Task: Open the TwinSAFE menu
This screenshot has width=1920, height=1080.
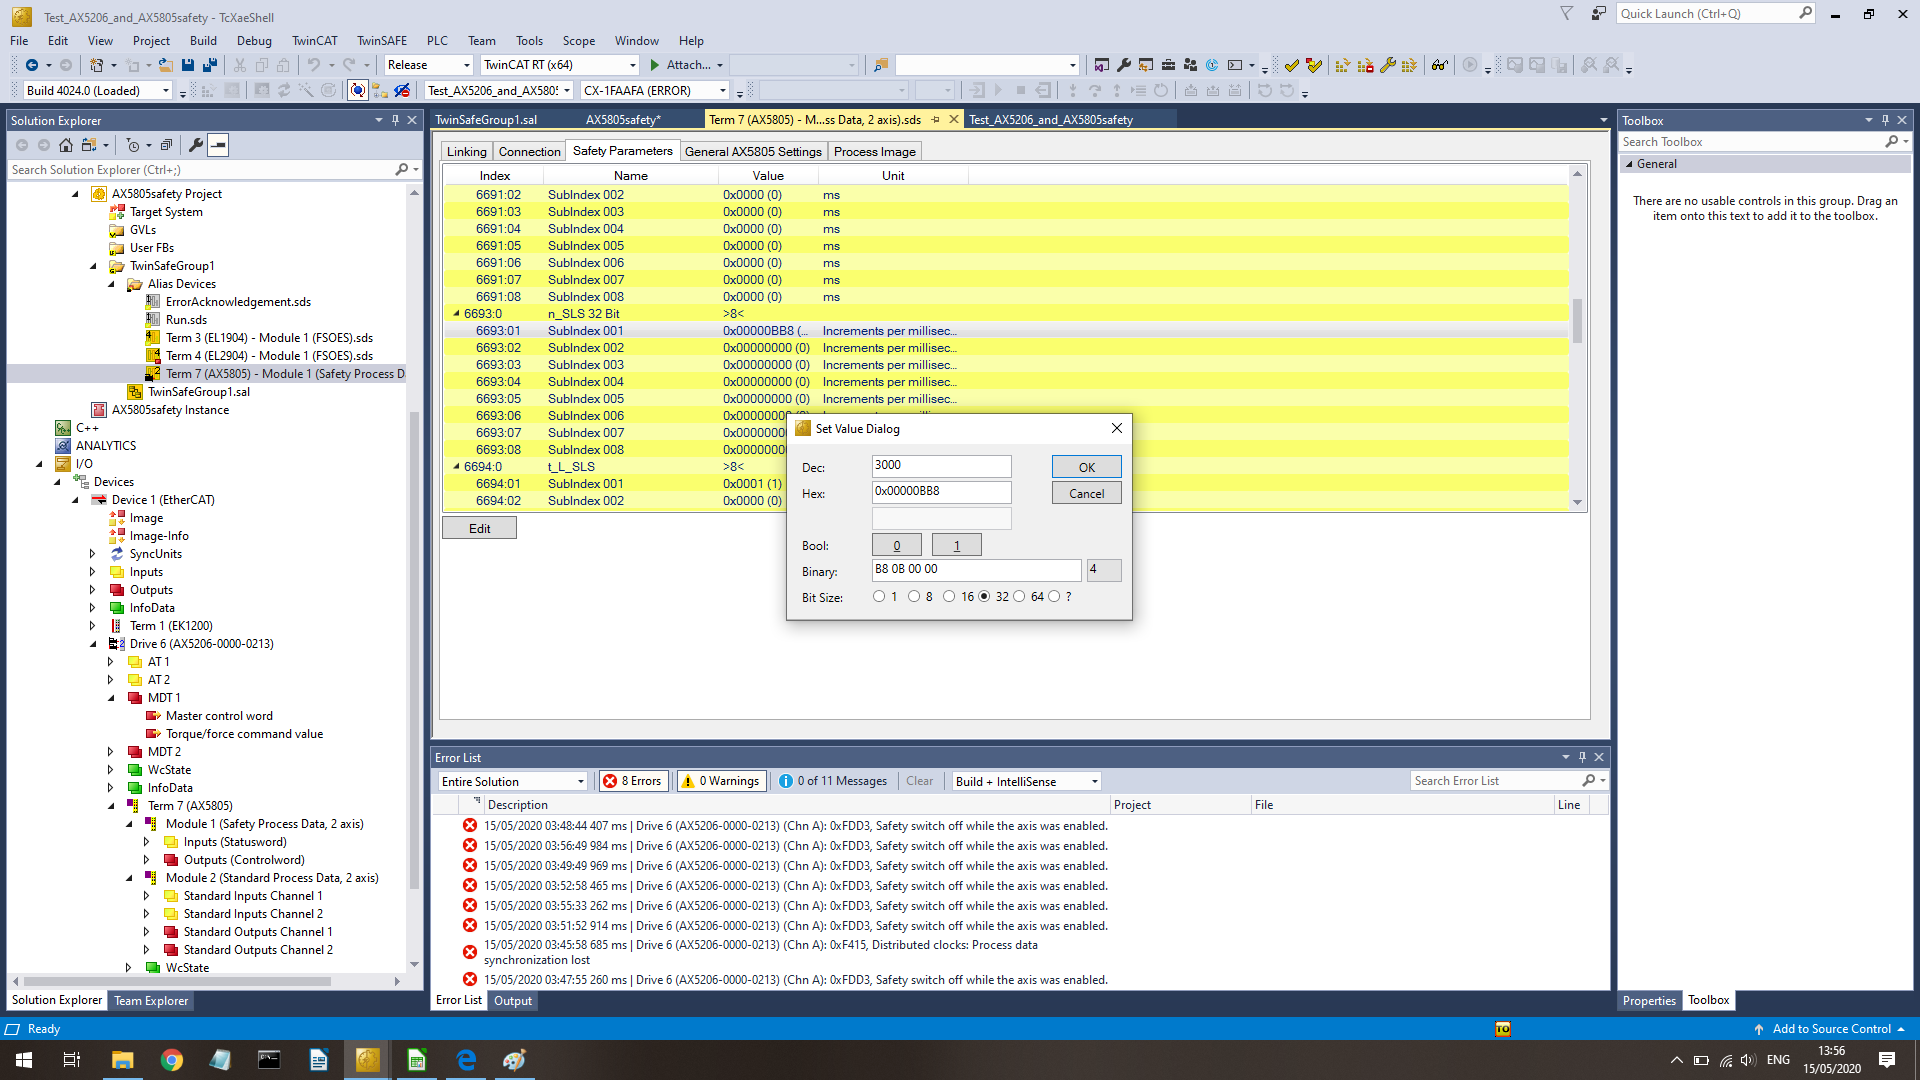Action: click(381, 41)
